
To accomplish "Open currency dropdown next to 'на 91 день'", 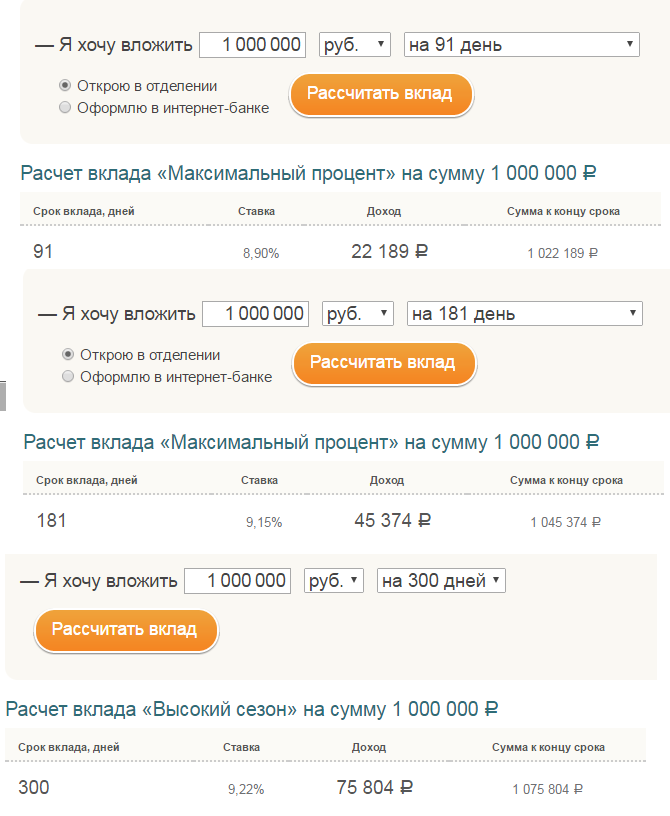I will click(354, 45).
